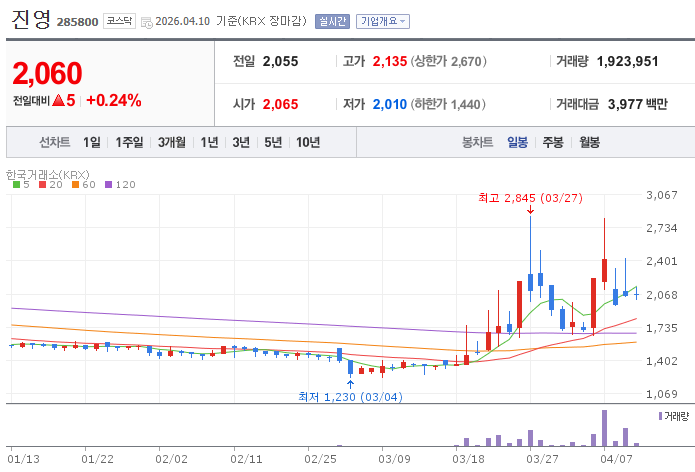Viewport: 695px width, 472px height.
Task: Show the 10년 line chart
Action: [x=308, y=142]
